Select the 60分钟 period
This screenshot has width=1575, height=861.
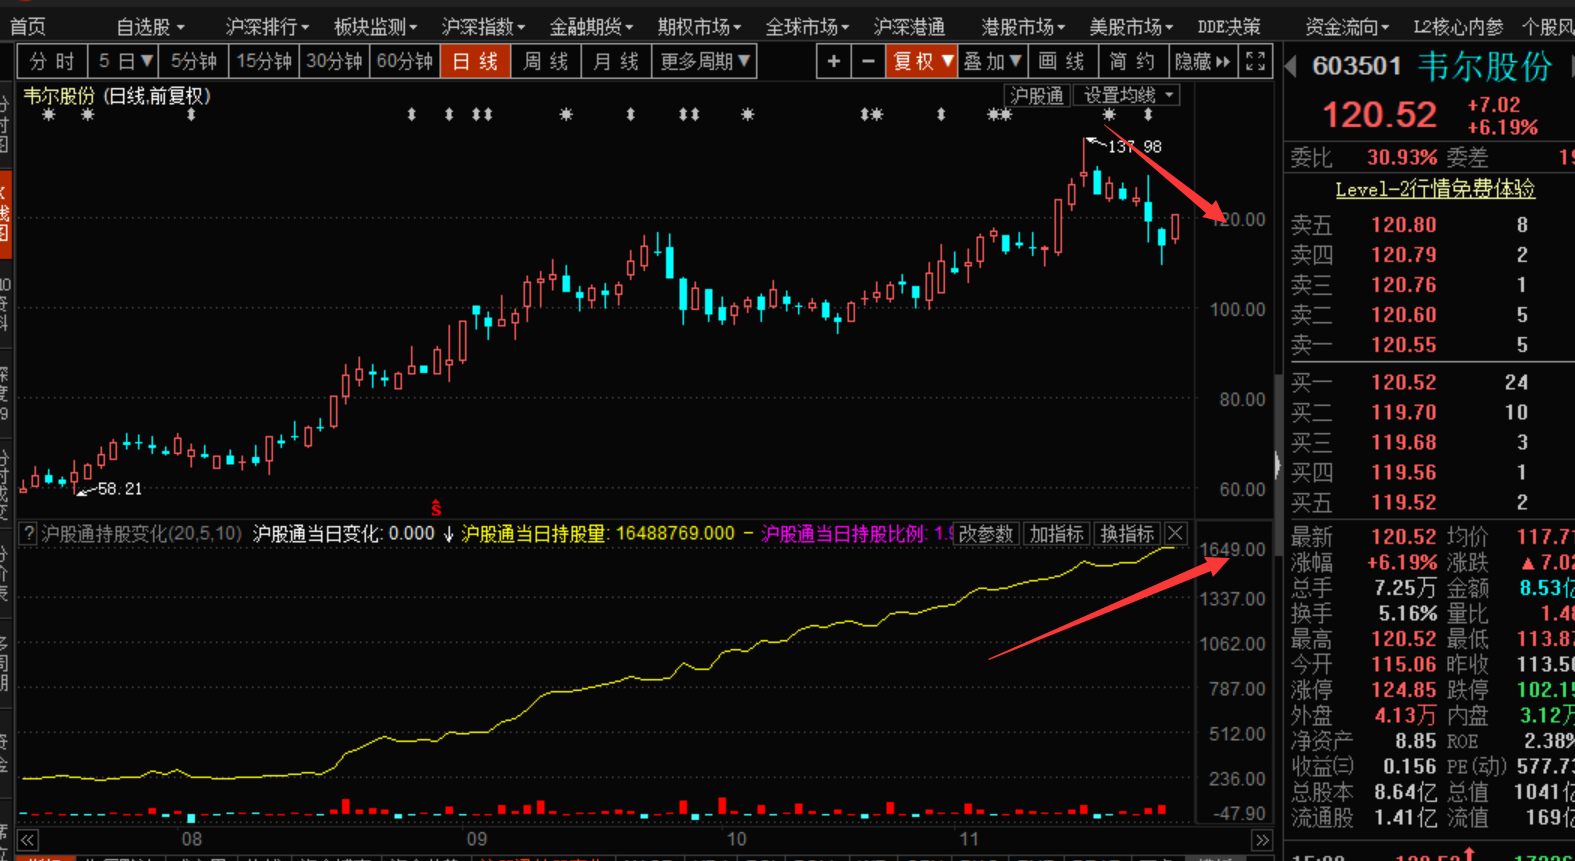click(x=405, y=62)
